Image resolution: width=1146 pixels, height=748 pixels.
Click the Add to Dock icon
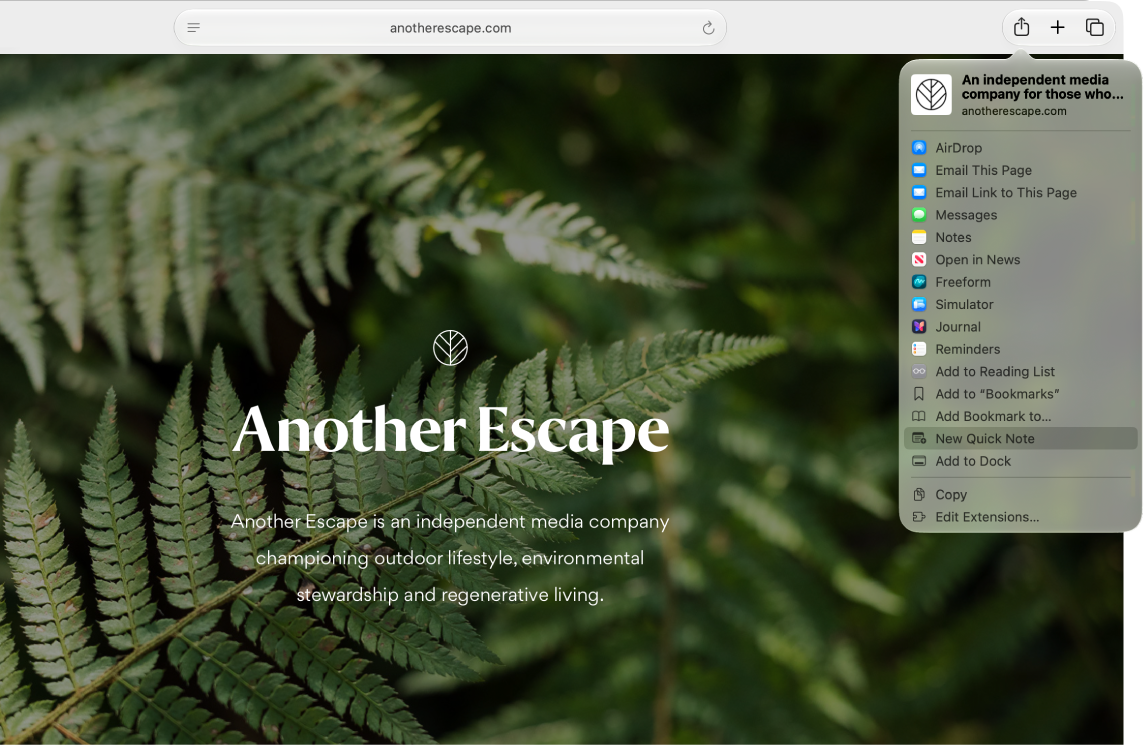pyautogui.click(x=921, y=462)
